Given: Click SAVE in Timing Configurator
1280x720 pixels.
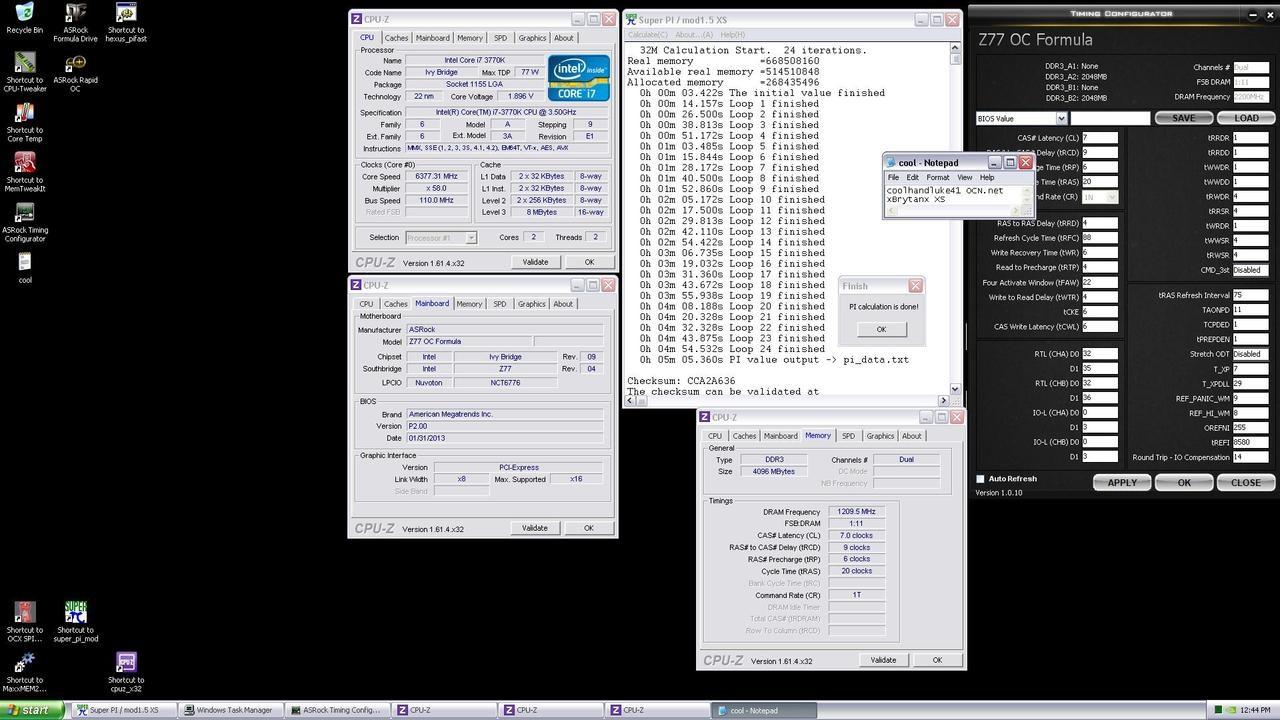Looking at the screenshot, I should click(x=1183, y=118).
